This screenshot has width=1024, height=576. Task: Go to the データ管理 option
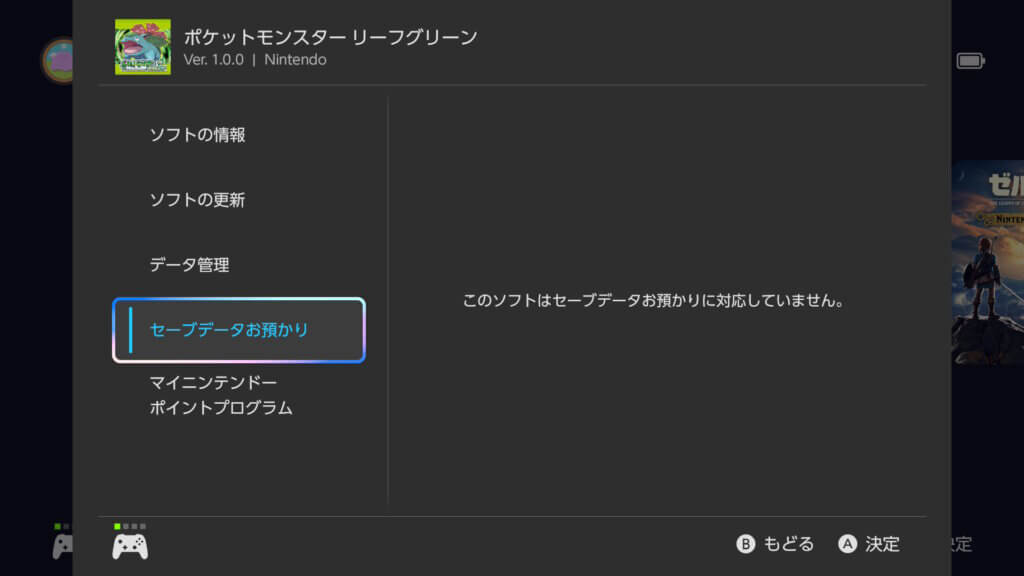tap(189, 265)
